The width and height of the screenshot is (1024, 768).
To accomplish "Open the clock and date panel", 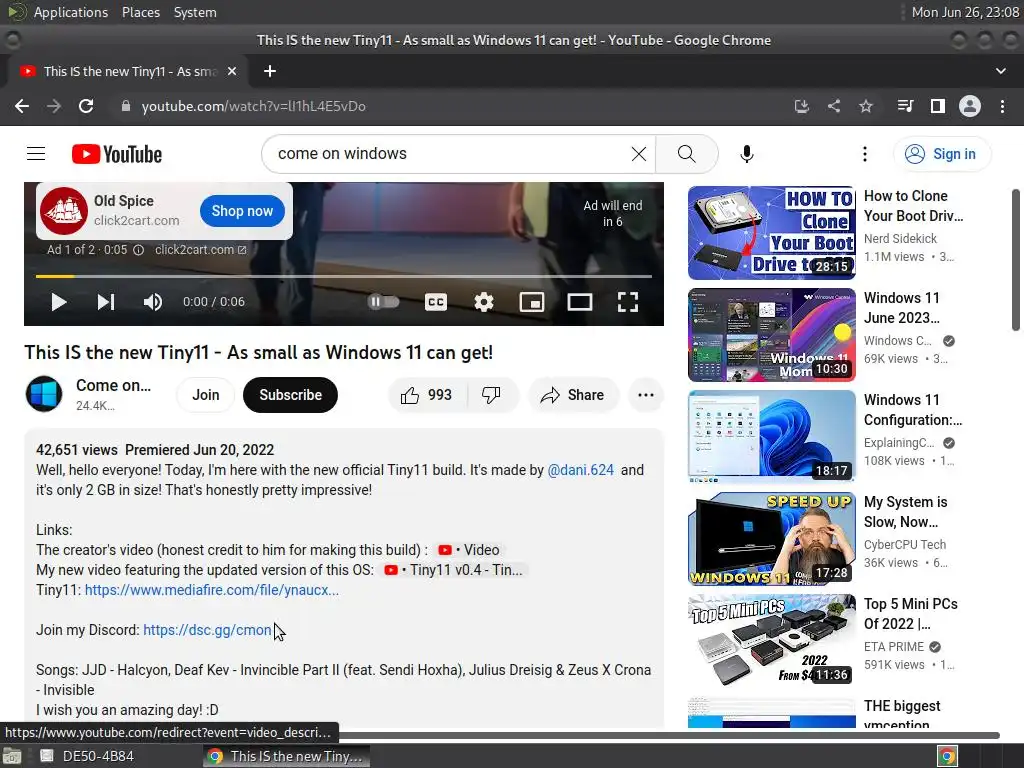I will tap(965, 12).
